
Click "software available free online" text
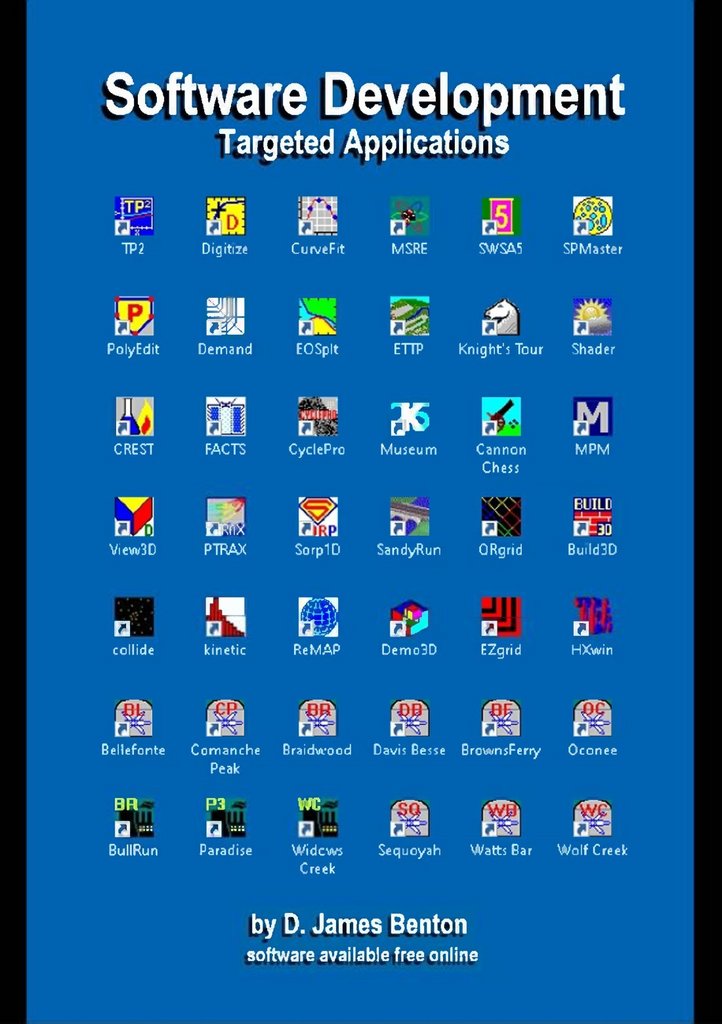tap(362, 955)
